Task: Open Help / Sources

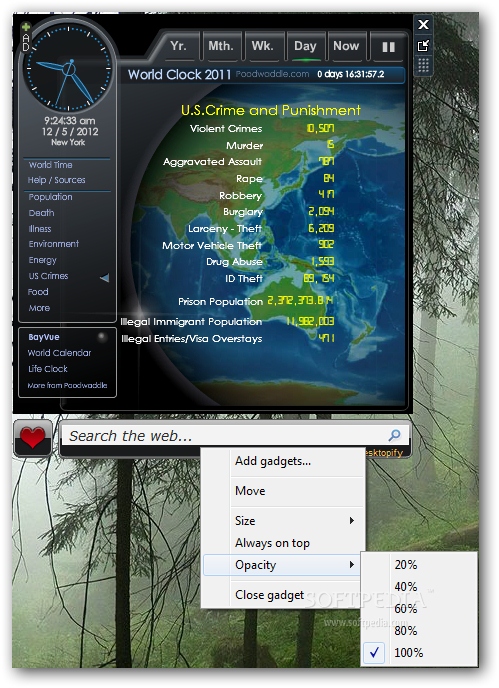Action: tap(56, 180)
